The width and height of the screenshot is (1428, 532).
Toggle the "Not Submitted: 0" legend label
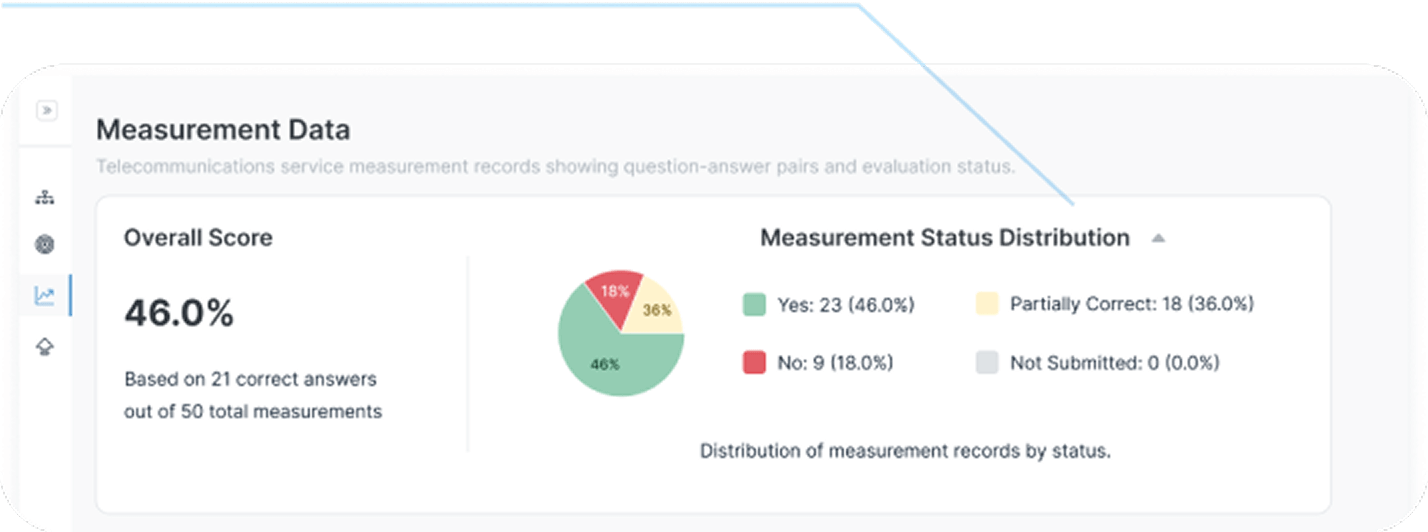(x=1114, y=362)
